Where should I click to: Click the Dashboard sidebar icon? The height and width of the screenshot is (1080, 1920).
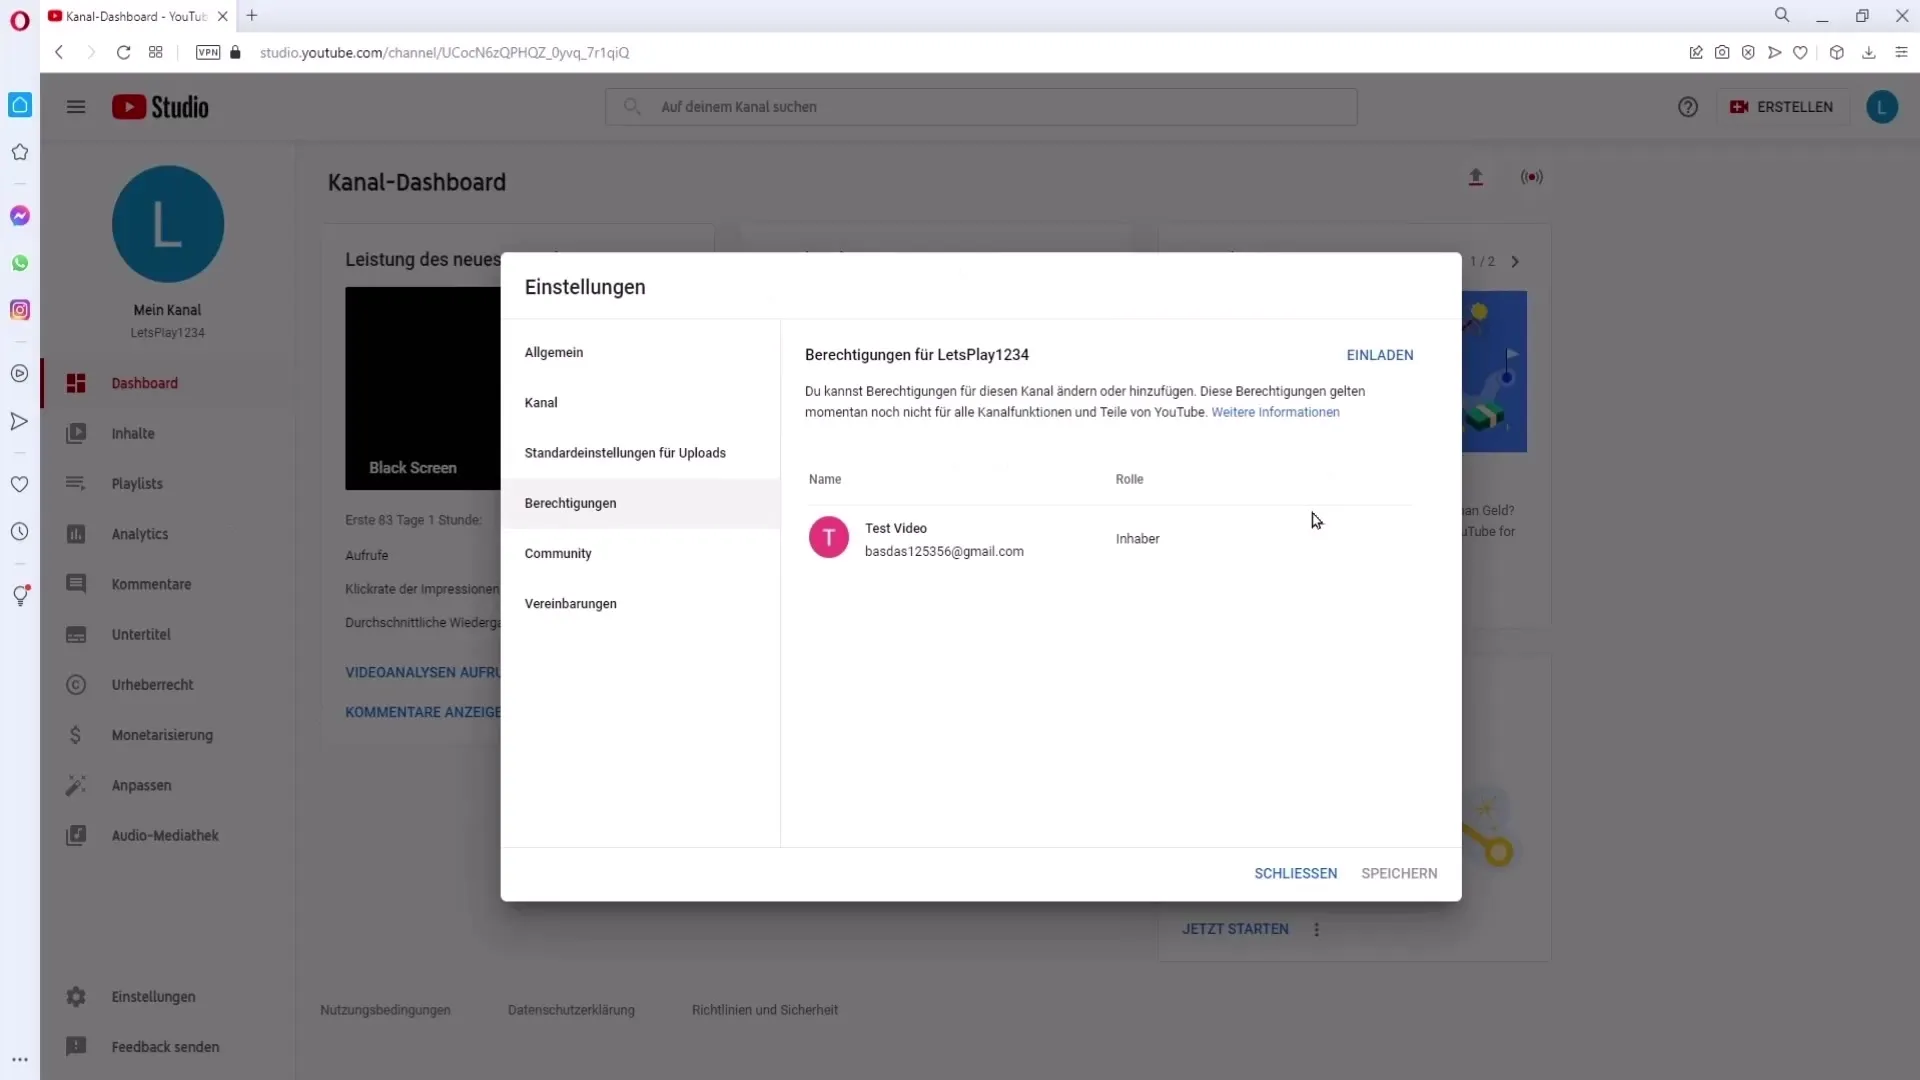point(75,382)
